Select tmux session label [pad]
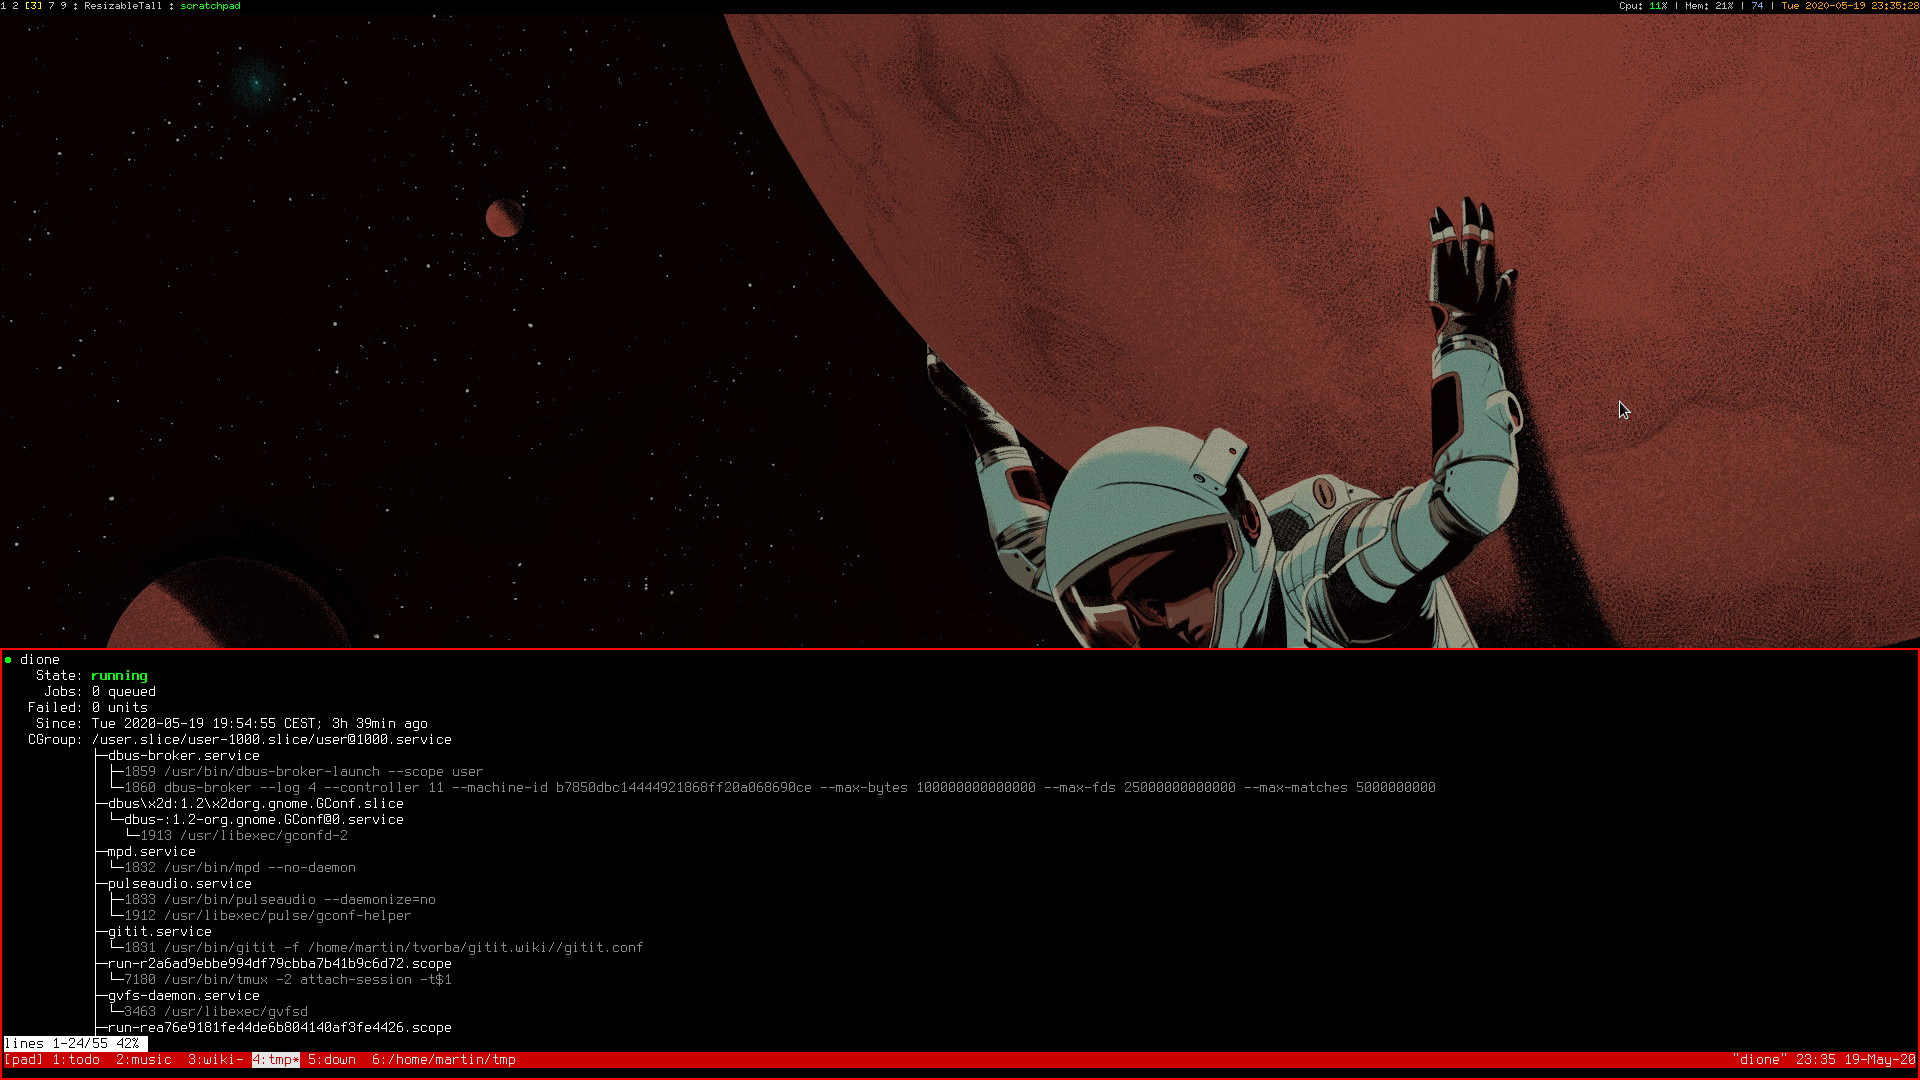 (x=24, y=1060)
